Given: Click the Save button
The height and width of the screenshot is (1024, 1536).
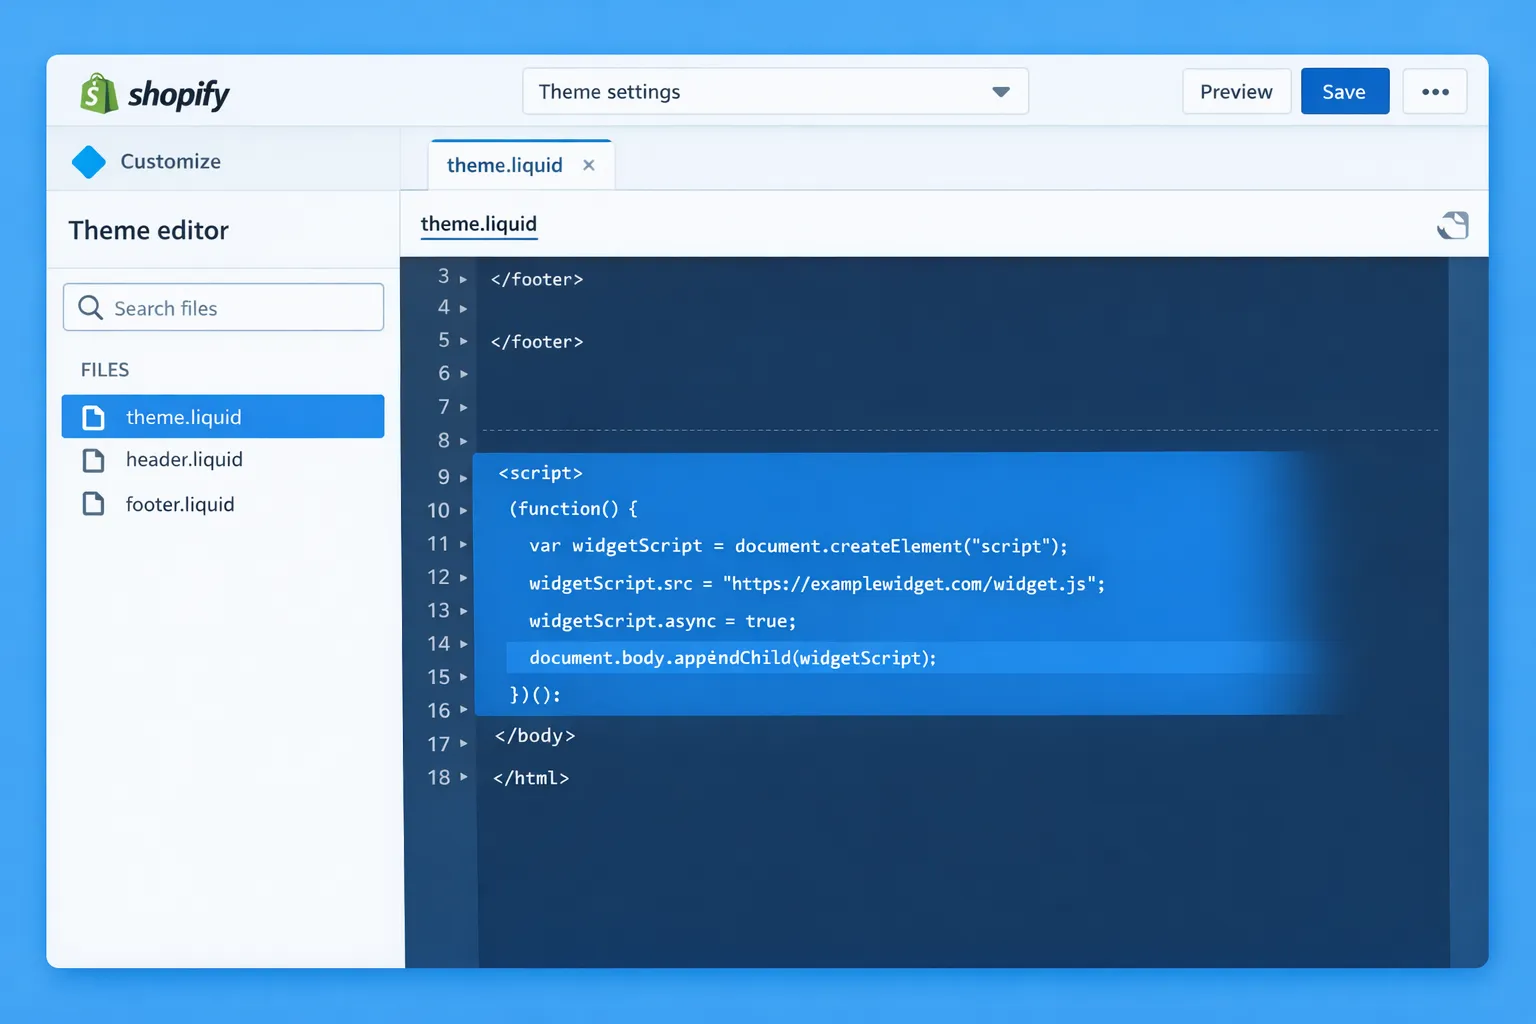Looking at the screenshot, I should click(x=1344, y=91).
